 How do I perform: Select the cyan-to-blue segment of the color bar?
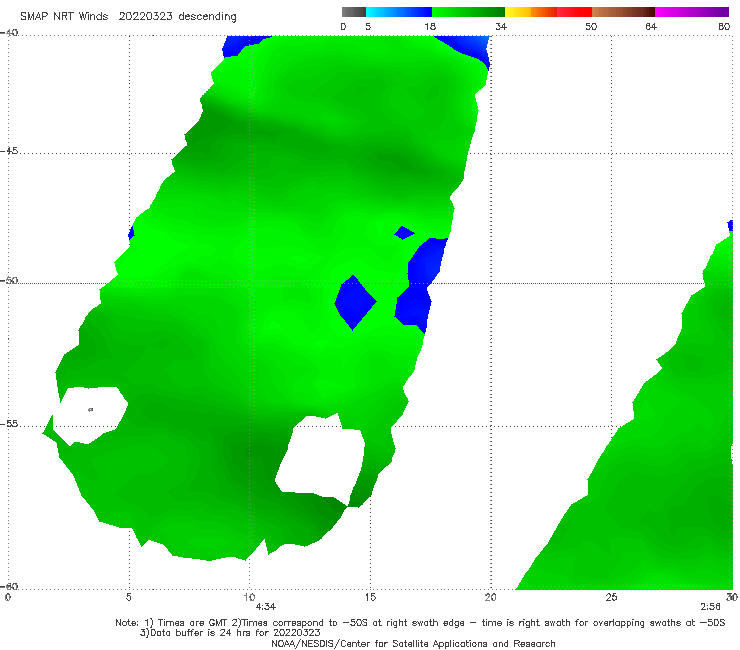coord(399,12)
